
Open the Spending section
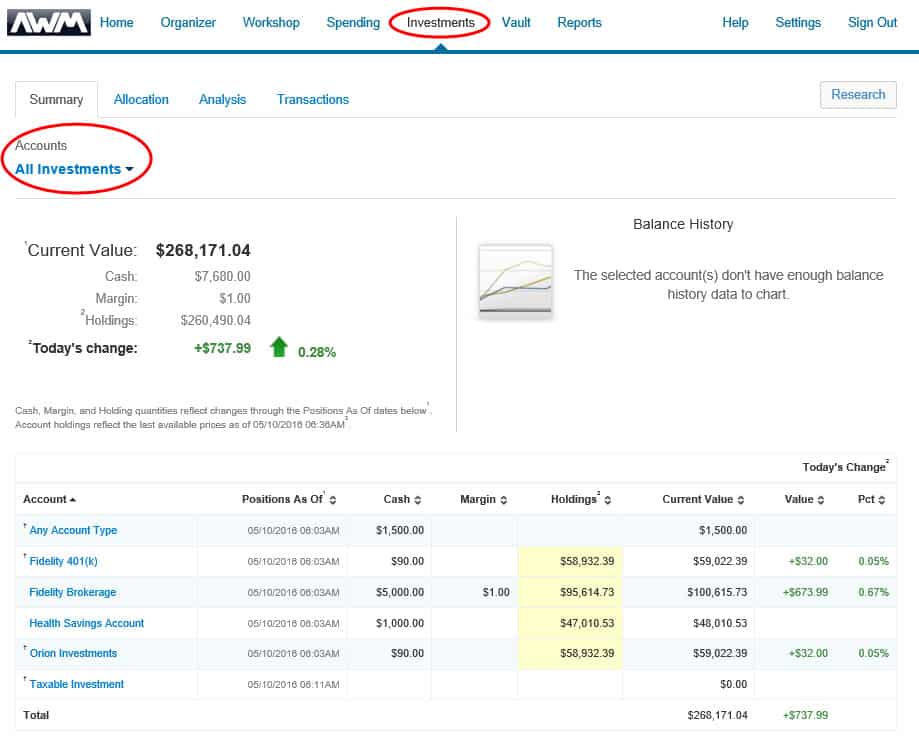[353, 23]
